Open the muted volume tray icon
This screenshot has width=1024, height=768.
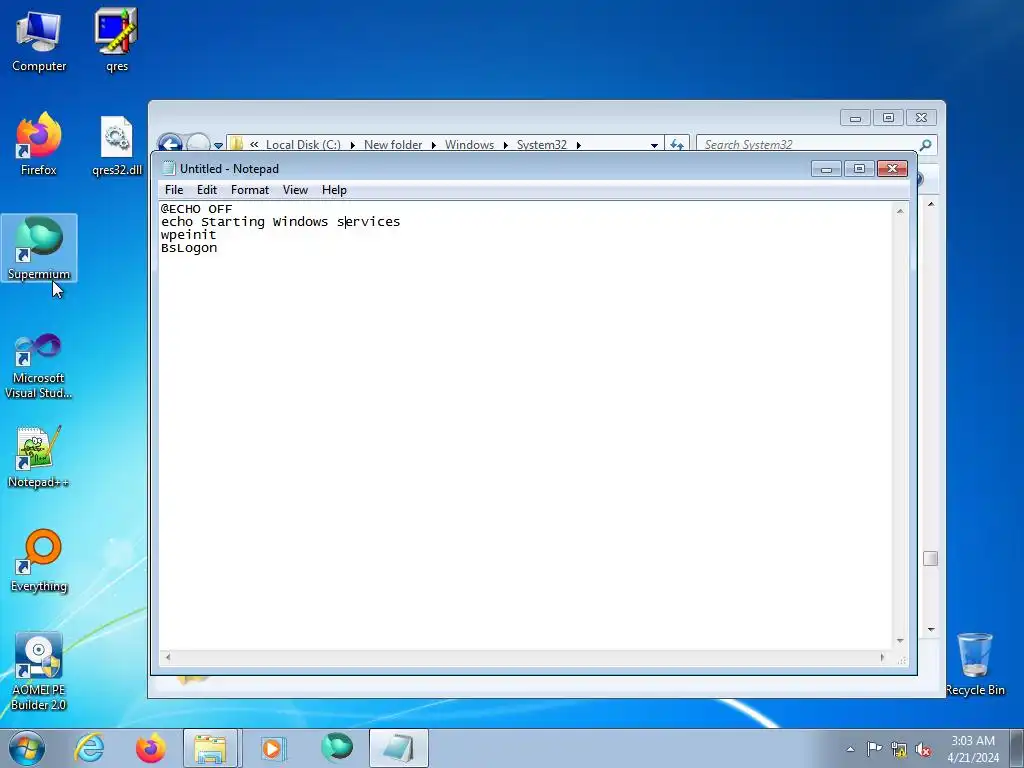pos(923,749)
